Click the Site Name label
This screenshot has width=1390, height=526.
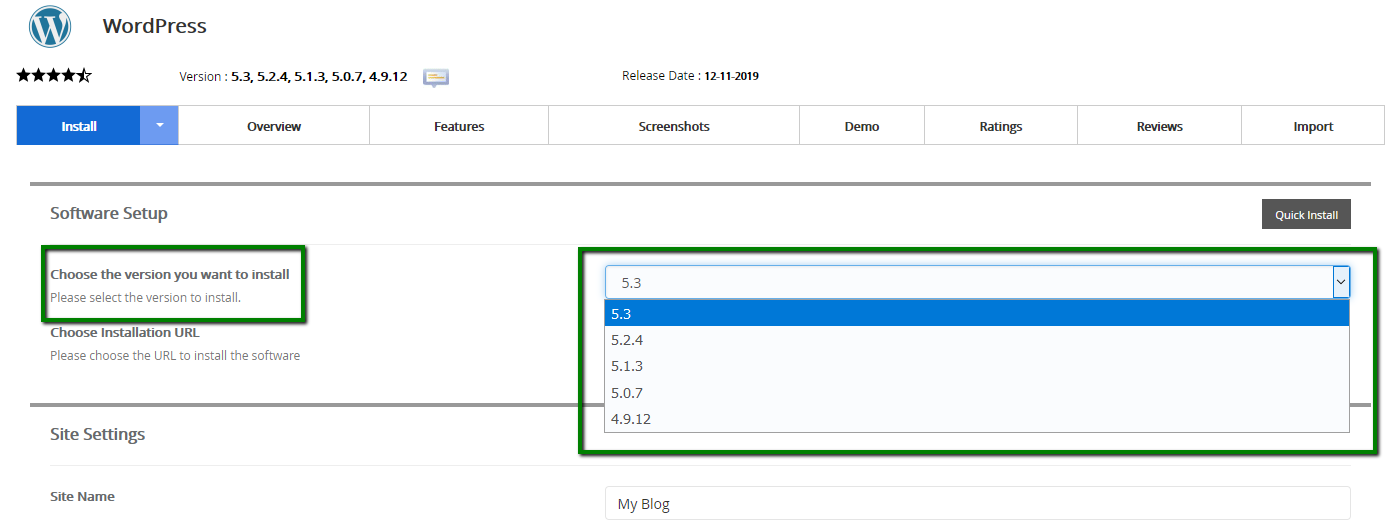pyautogui.click(x=82, y=496)
